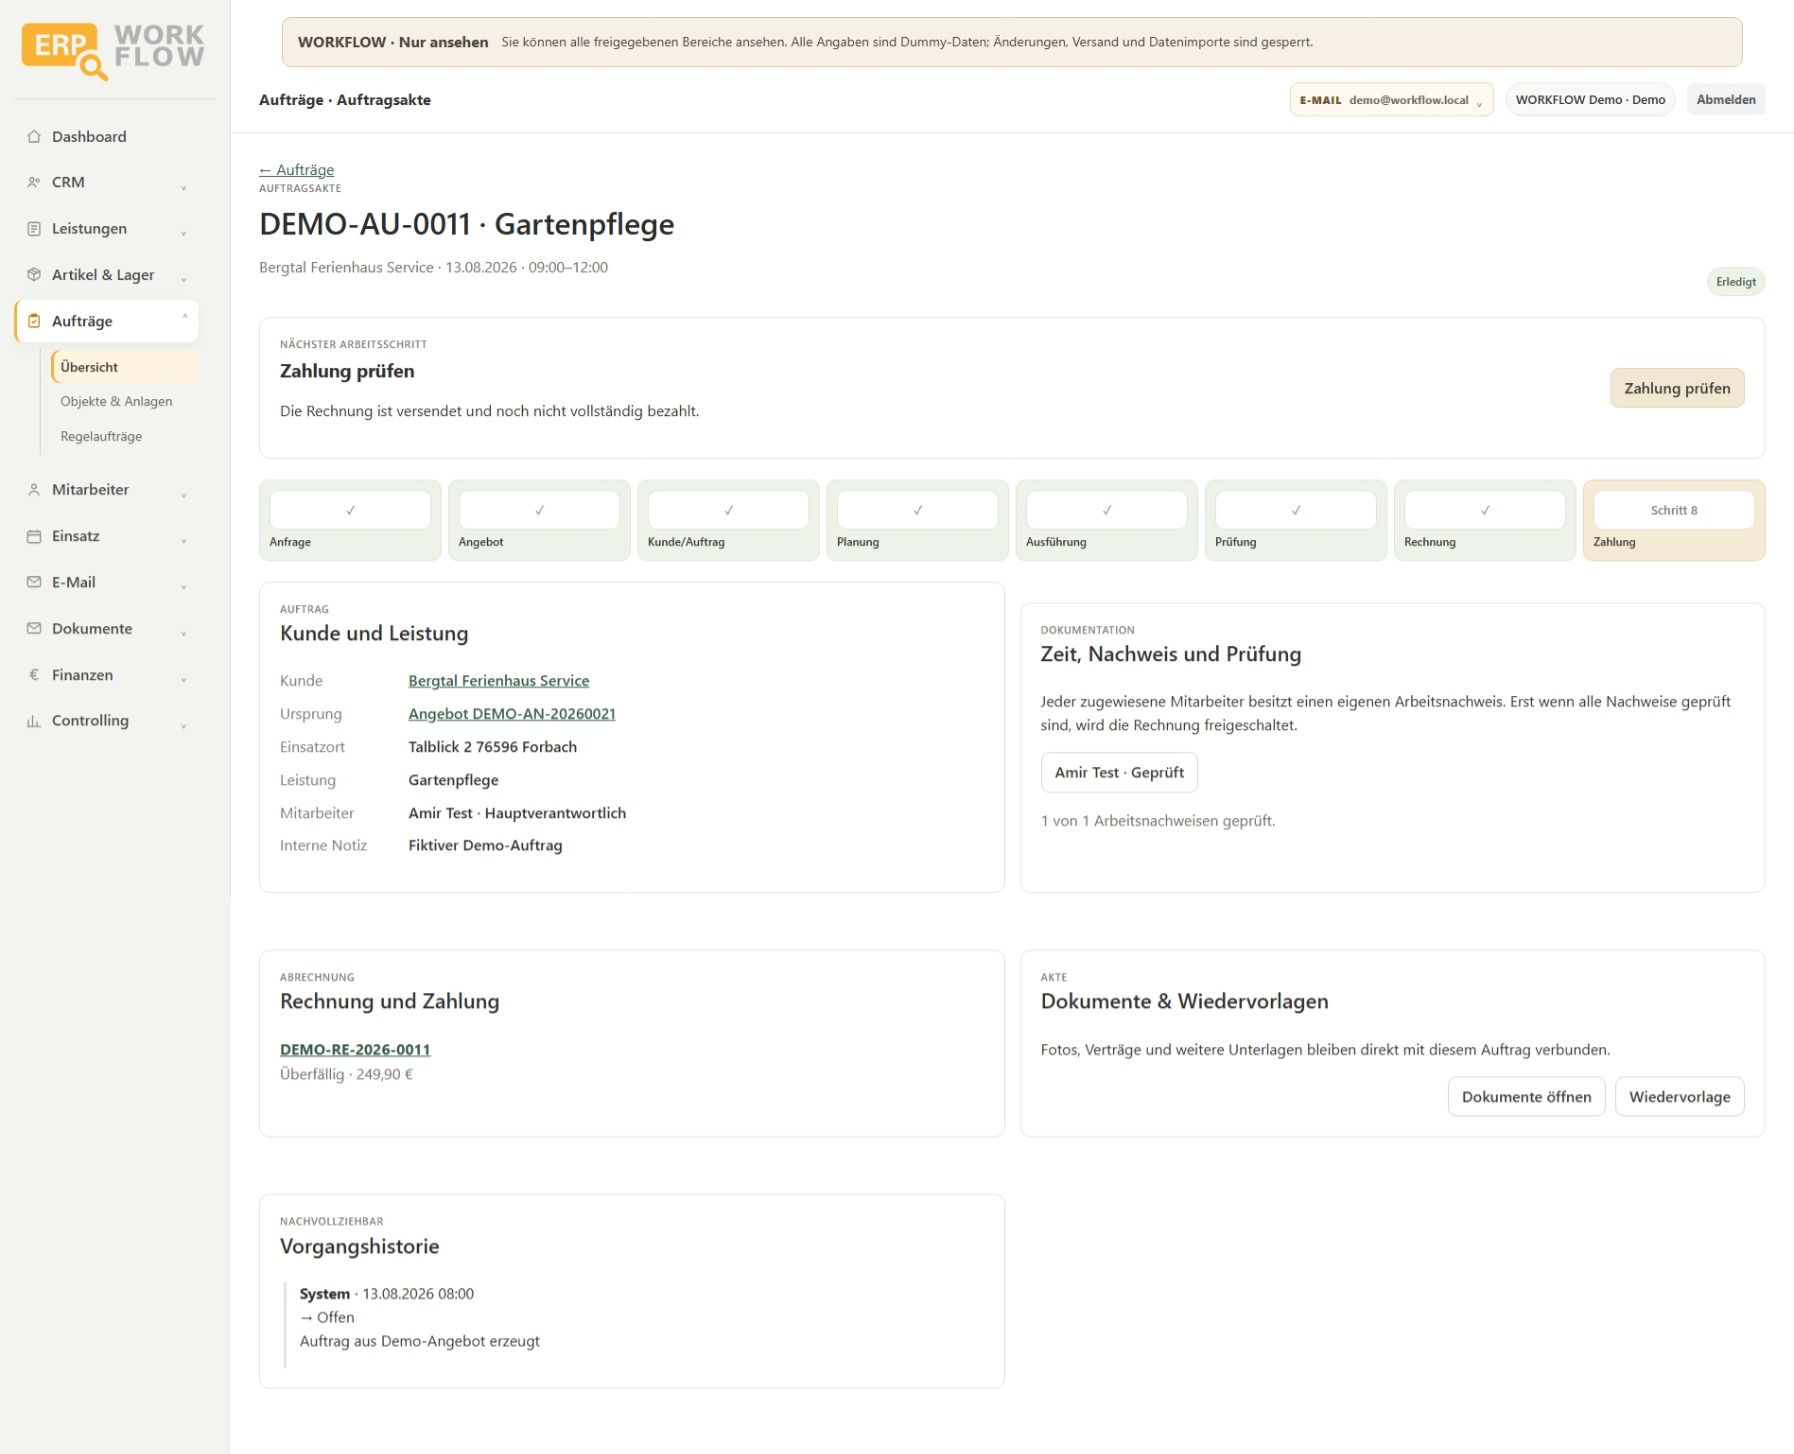Expand the CRM menu chevron
The image size is (1794, 1454).
184,187
